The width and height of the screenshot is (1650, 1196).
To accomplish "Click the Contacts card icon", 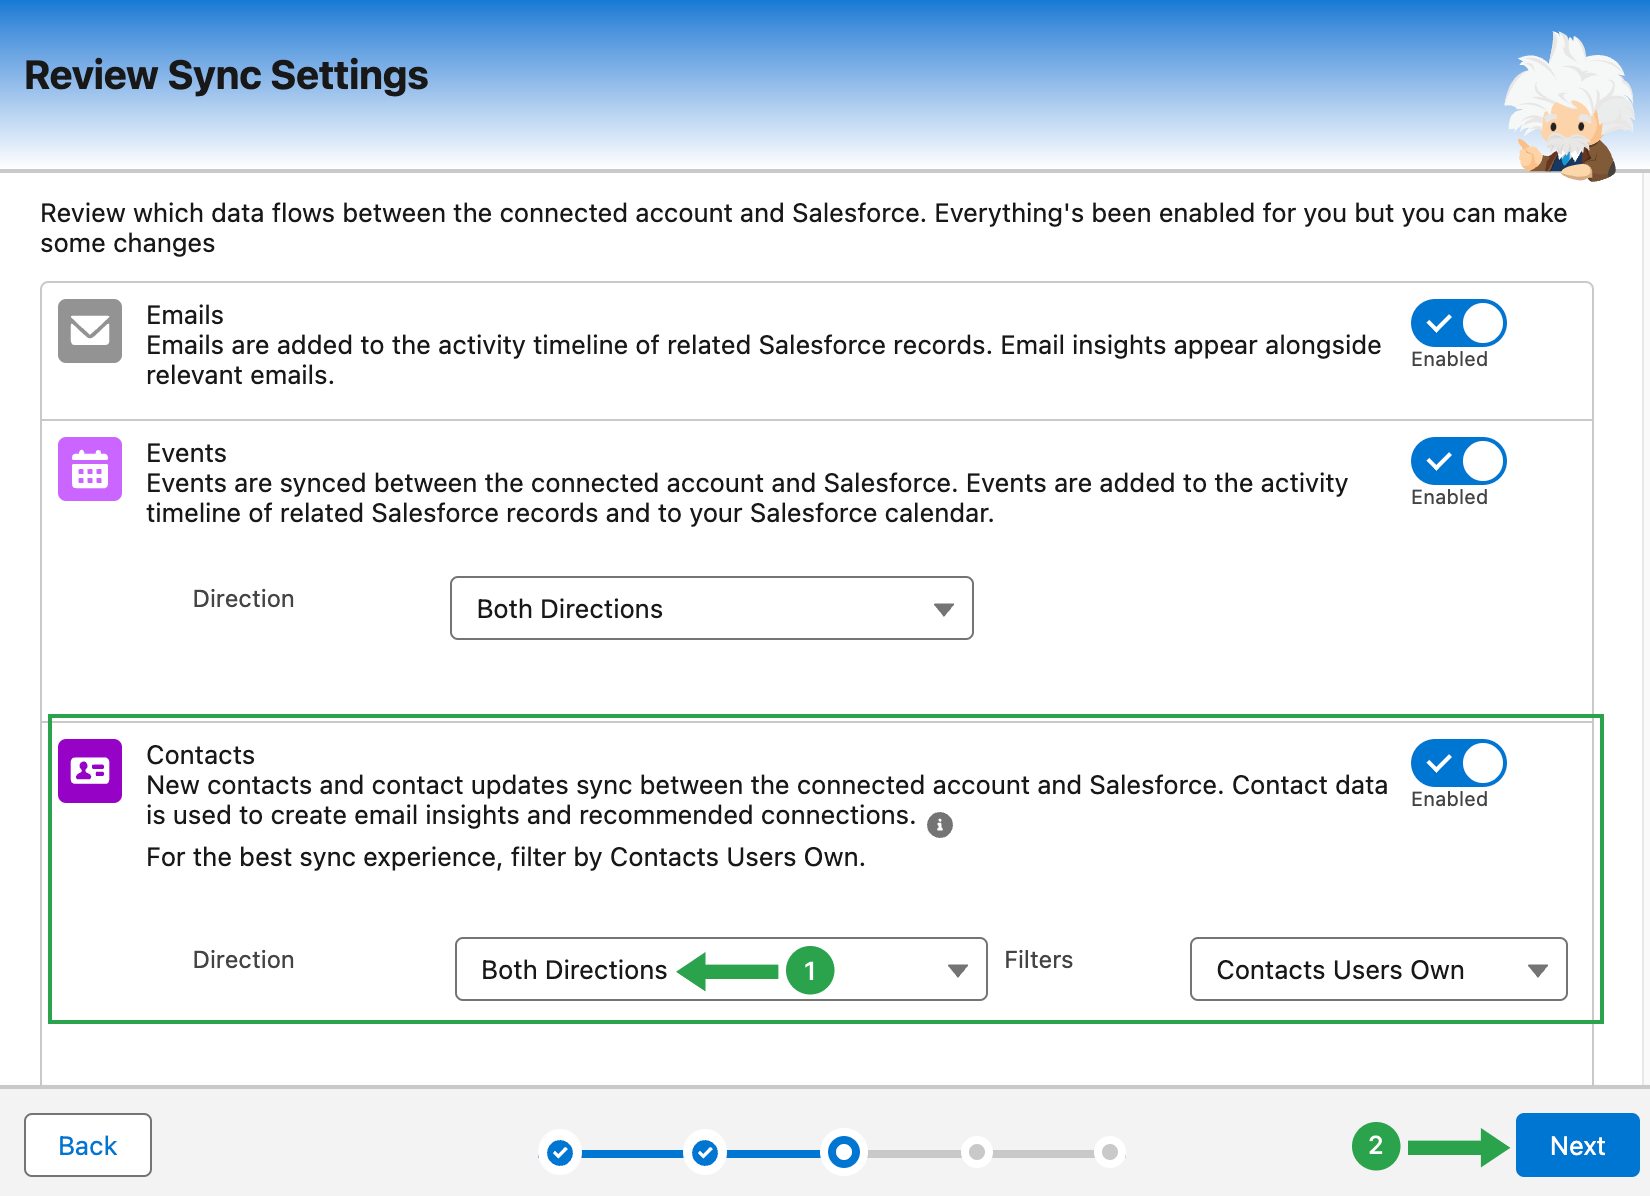I will pos(90,771).
